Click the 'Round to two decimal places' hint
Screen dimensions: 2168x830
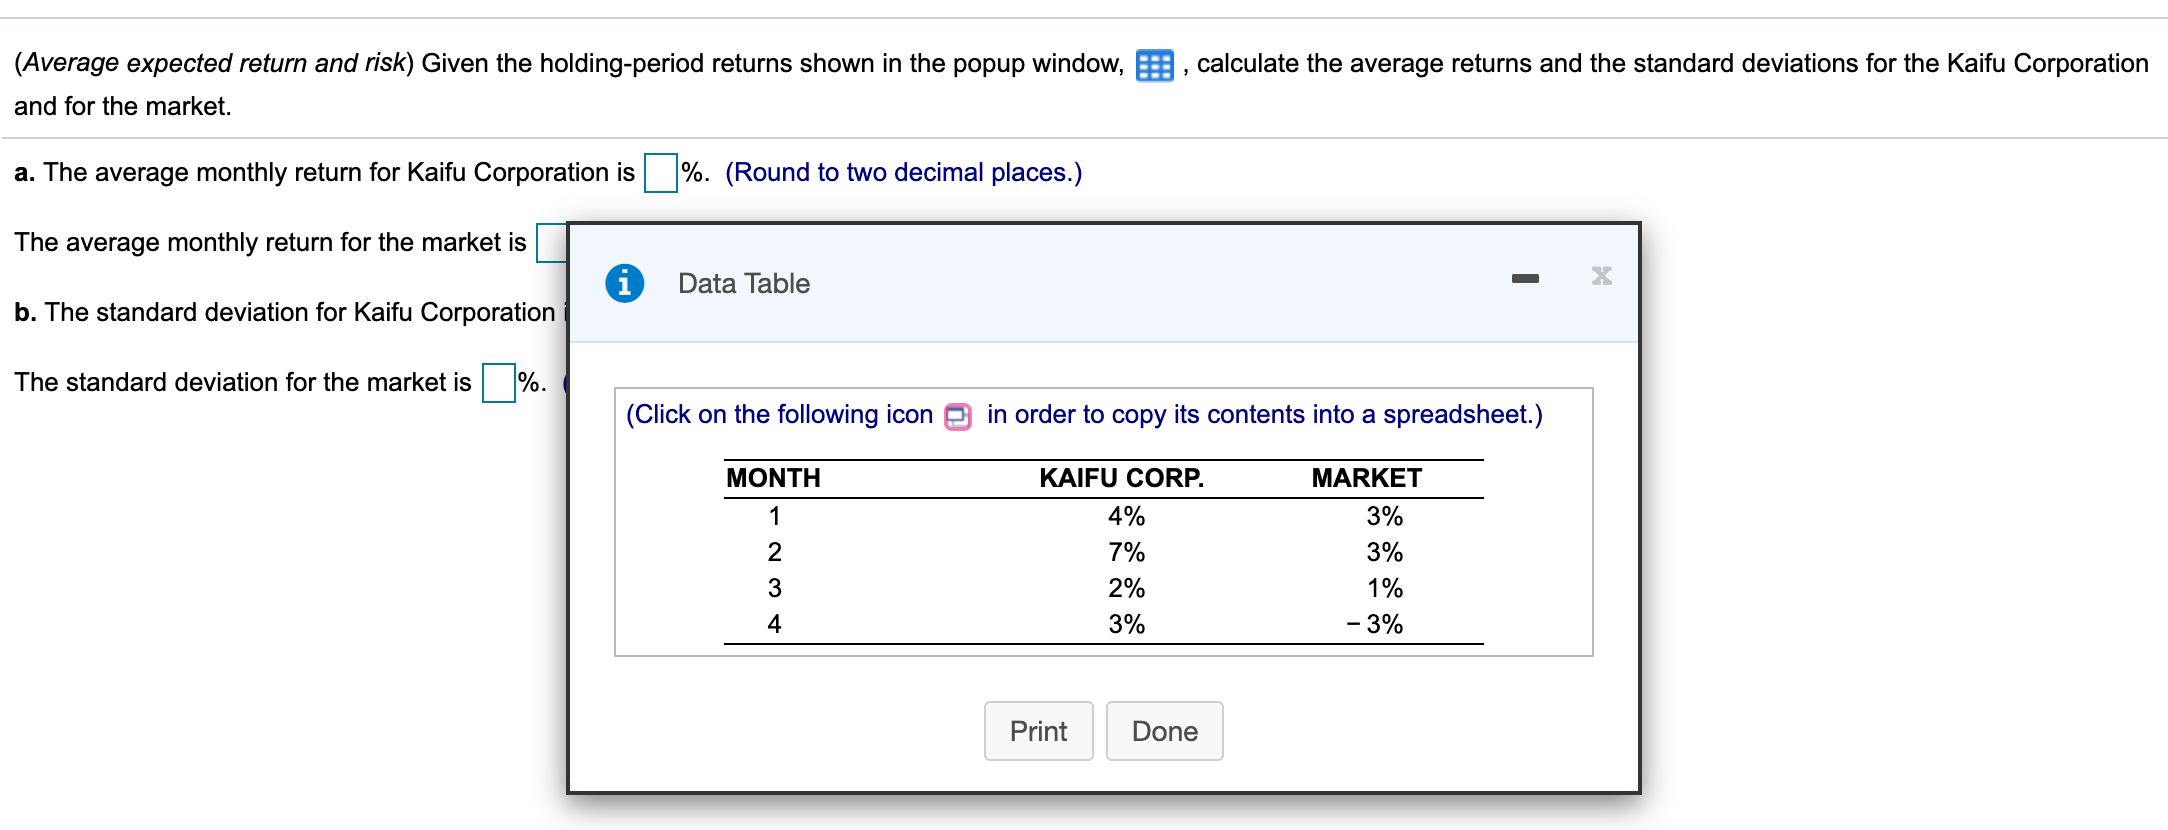tap(904, 173)
